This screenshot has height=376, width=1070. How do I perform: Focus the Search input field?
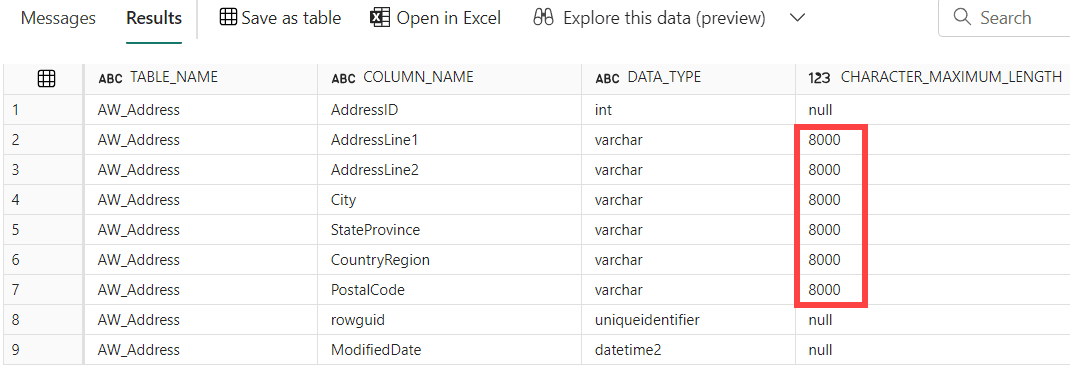pyautogui.click(x=1004, y=18)
